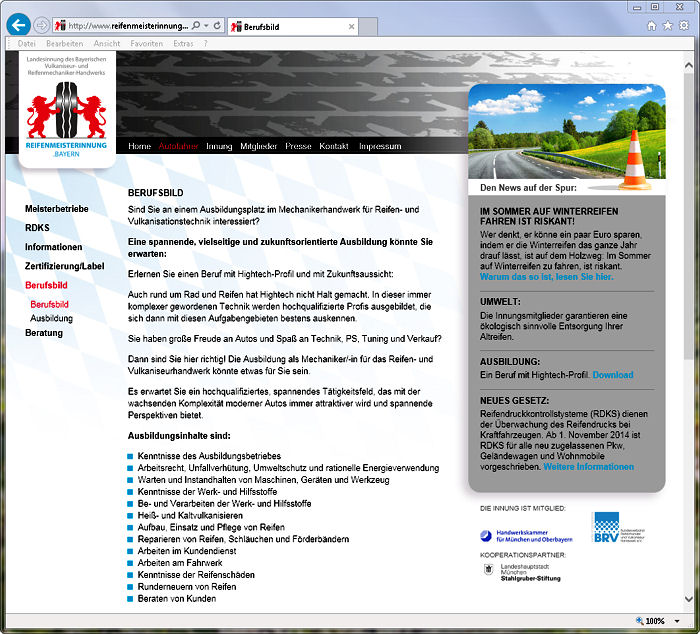The width and height of the screenshot is (700, 634).
Task: Click 'Warum das so ist, lesen Sie hier.' link
Action: pos(546,277)
